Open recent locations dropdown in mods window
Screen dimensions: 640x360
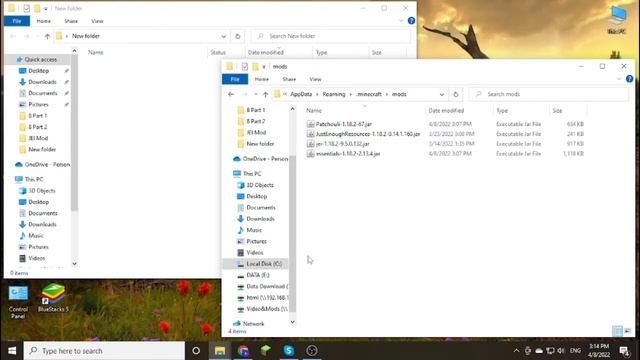256,94
